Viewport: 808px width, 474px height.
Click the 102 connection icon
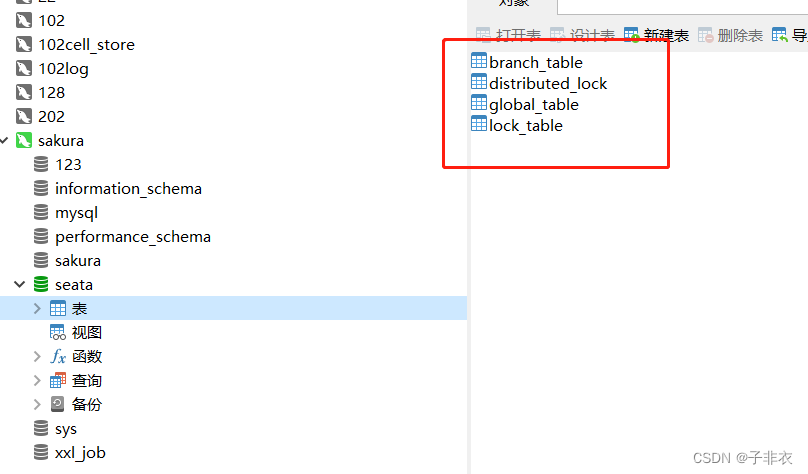(24, 21)
